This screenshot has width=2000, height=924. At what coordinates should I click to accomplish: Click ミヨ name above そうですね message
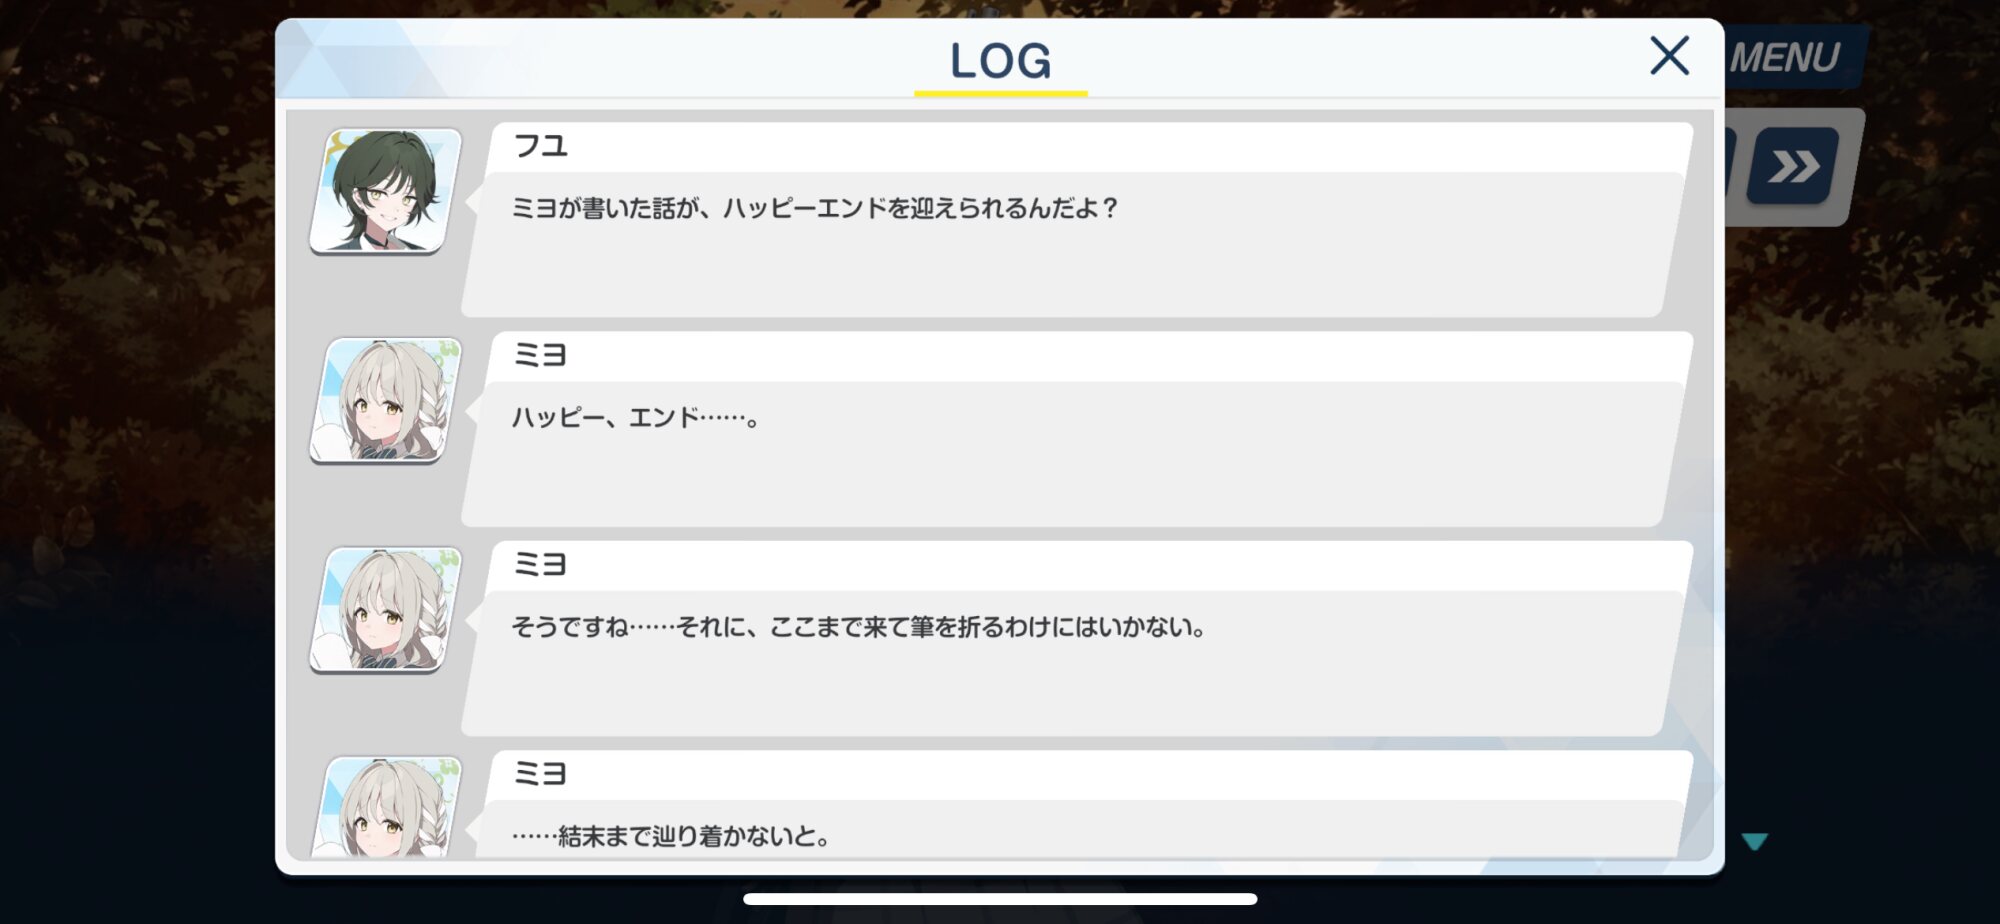(x=540, y=565)
